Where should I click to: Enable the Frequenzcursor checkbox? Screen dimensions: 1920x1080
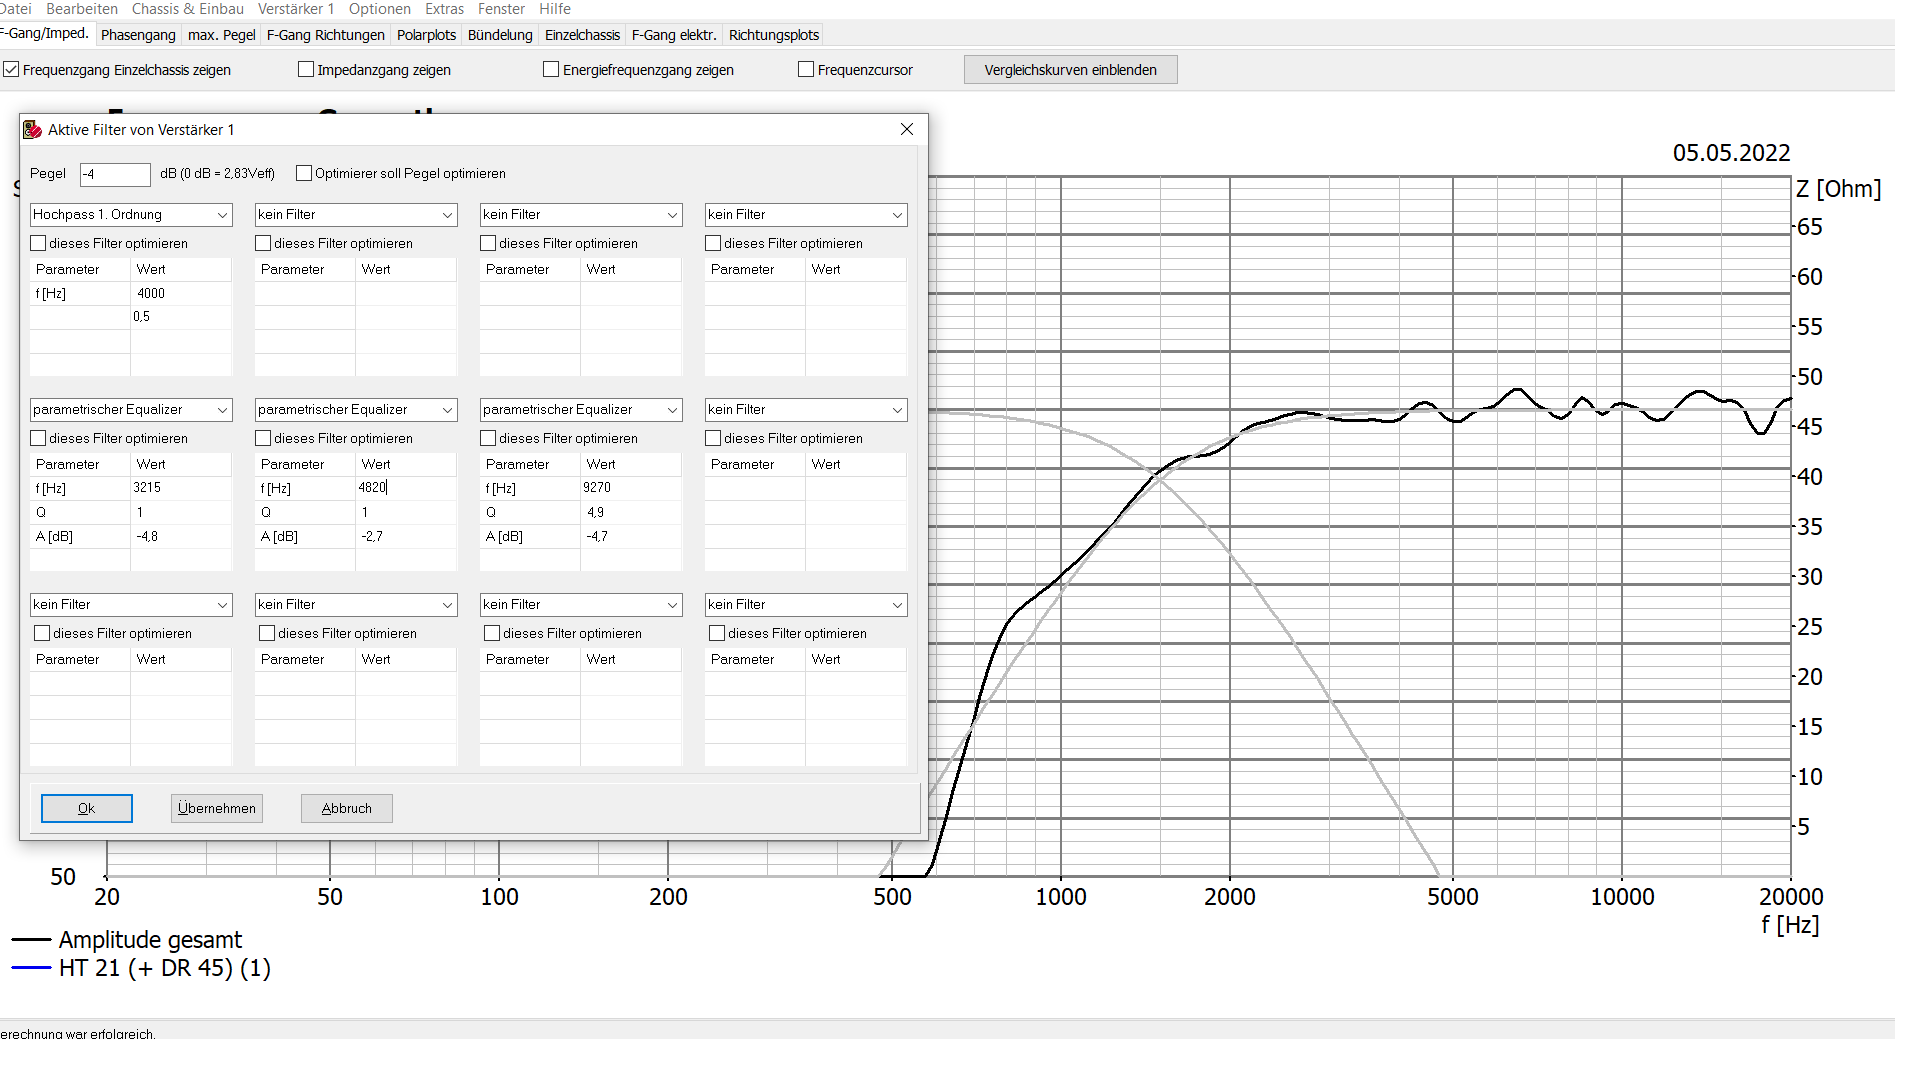(x=806, y=70)
